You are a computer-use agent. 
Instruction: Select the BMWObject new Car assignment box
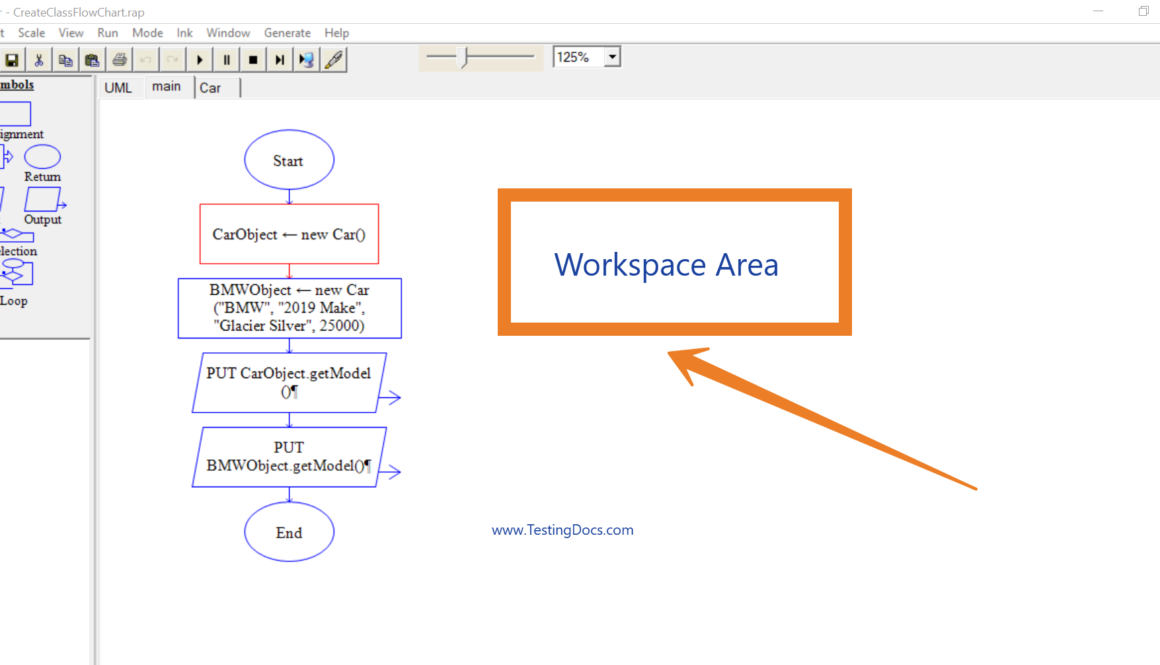pyautogui.click(x=290, y=308)
